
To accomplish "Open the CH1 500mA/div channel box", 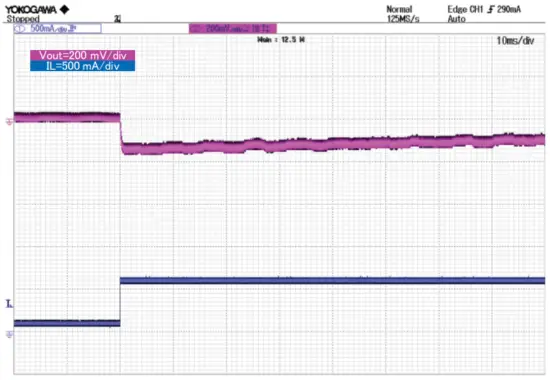I will coord(58,28).
